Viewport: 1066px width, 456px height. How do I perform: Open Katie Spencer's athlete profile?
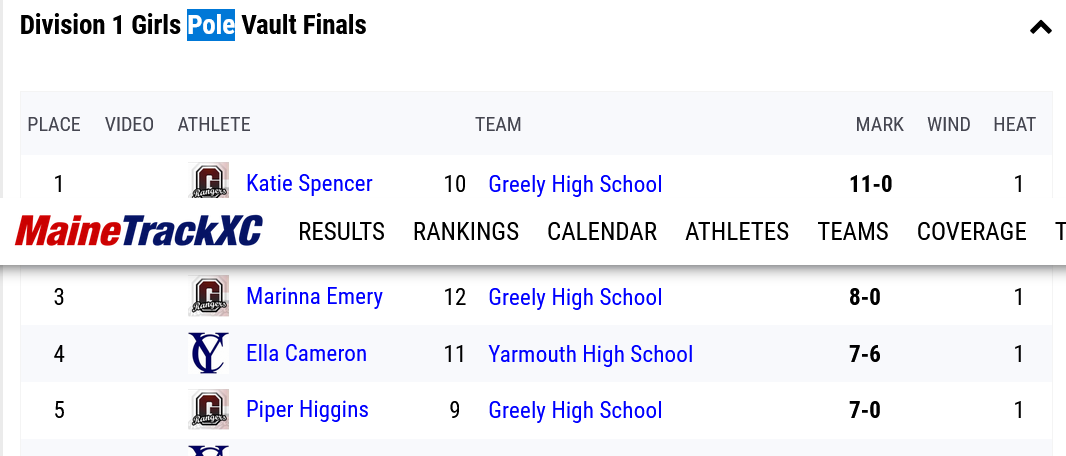pos(309,184)
